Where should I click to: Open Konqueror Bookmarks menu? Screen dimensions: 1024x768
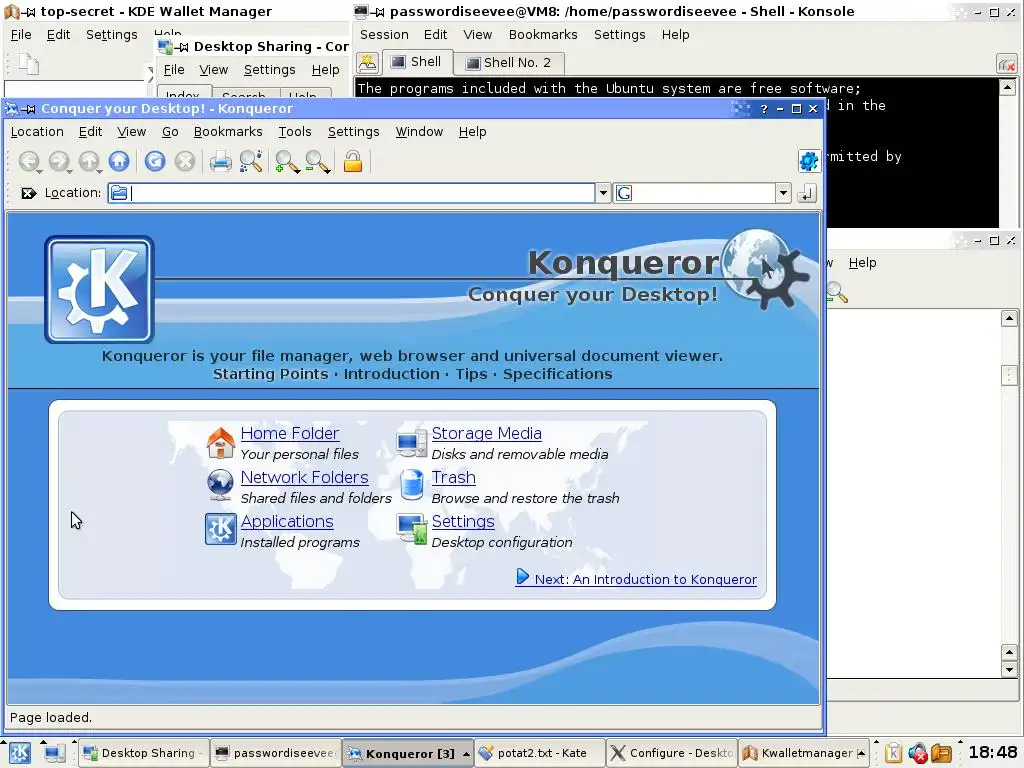pyautogui.click(x=228, y=132)
